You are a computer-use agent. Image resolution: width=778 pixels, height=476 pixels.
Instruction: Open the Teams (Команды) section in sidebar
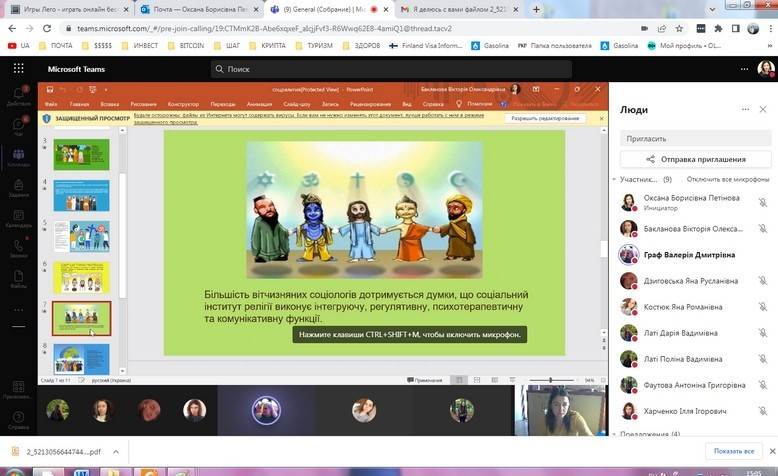tap(18, 157)
